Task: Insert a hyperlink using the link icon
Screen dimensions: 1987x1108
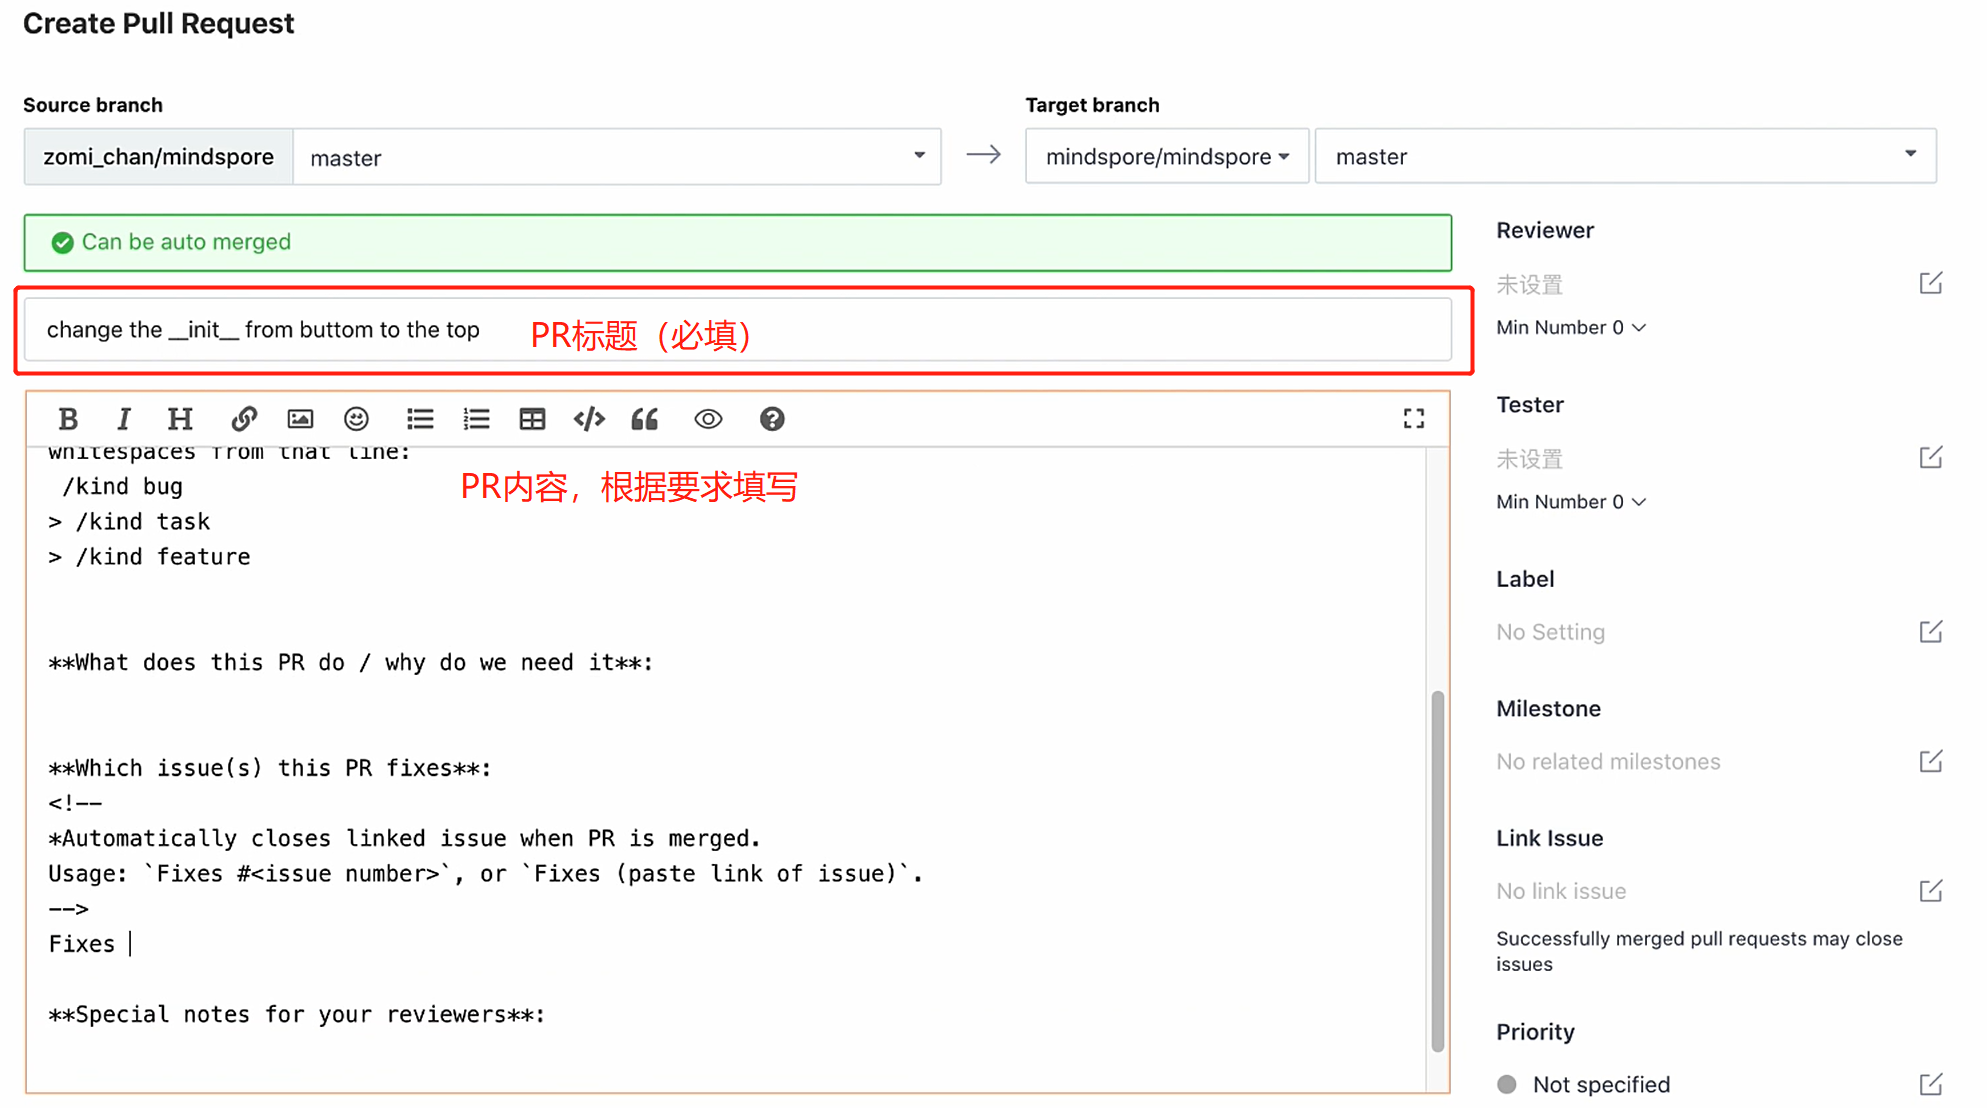Action: click(244, 419)
